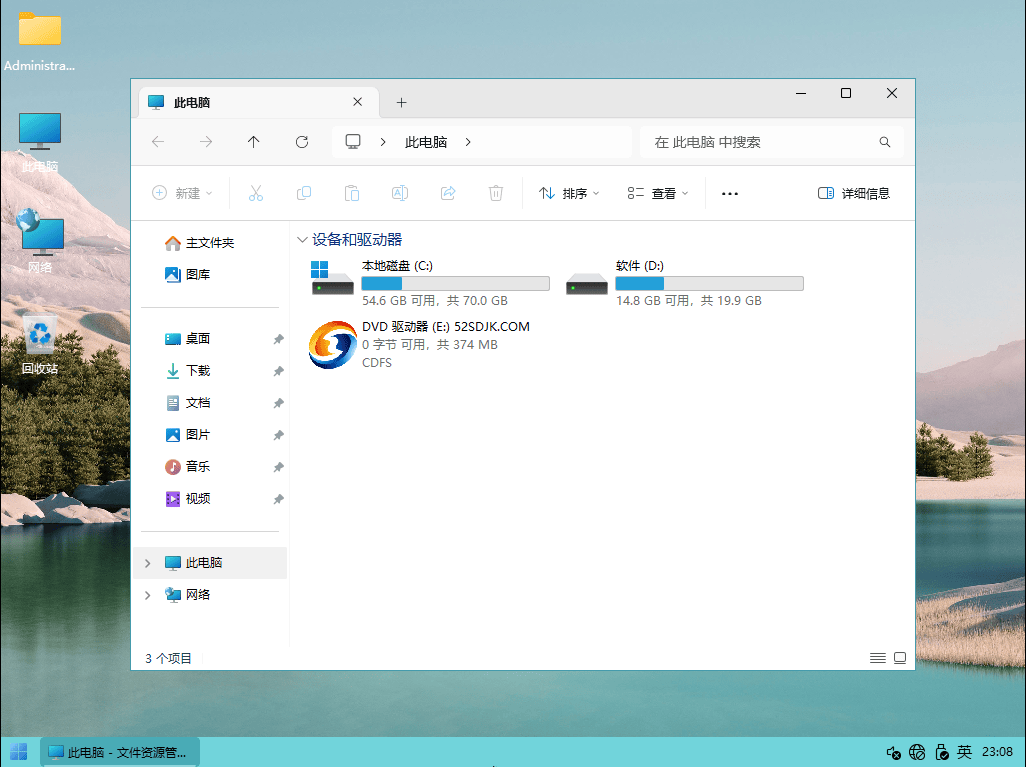
Task: Switch to large icons view in status bar
Action: coord(900,658)
